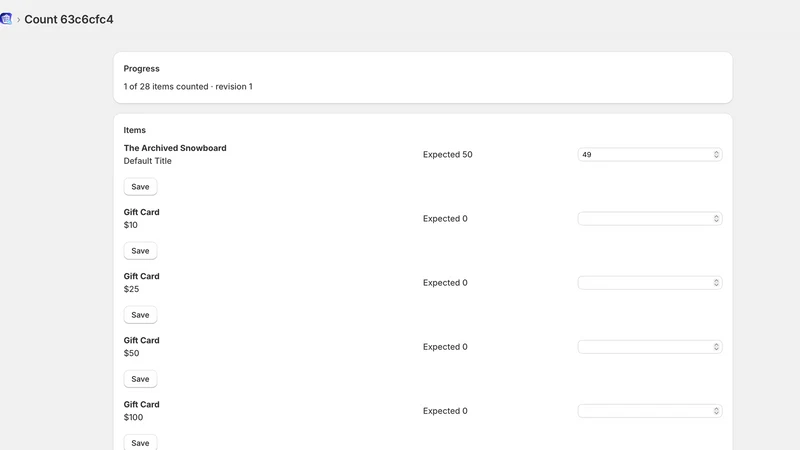Save The Archived Snowboard count
Image resolution: width=800 pixels, height=450 pixels.
[x=140, y=187]
